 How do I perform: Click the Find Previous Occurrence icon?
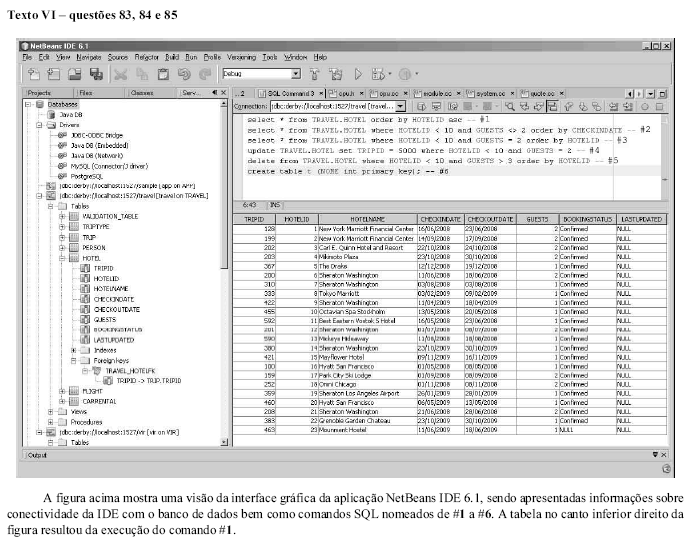click(x=524, y=106)
